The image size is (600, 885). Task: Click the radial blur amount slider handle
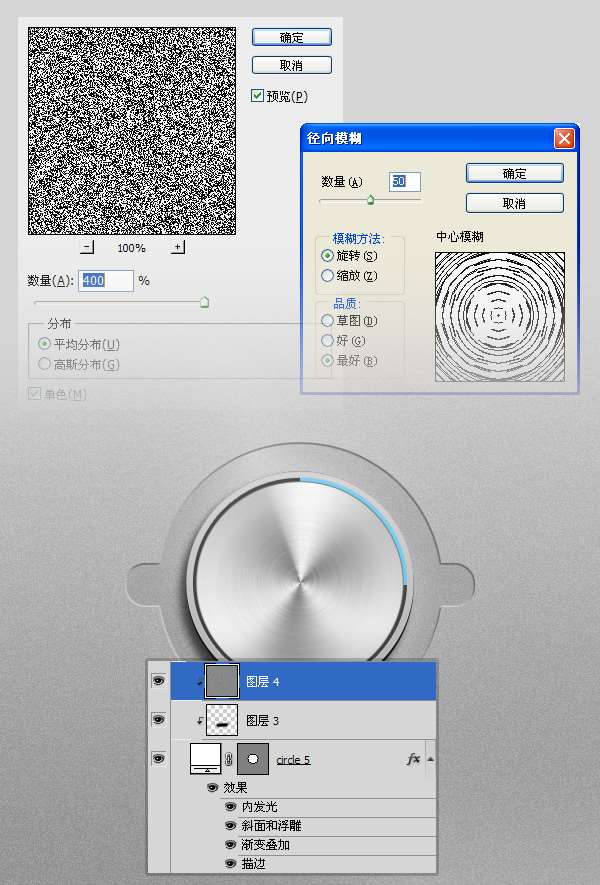[x=370, y=199]
